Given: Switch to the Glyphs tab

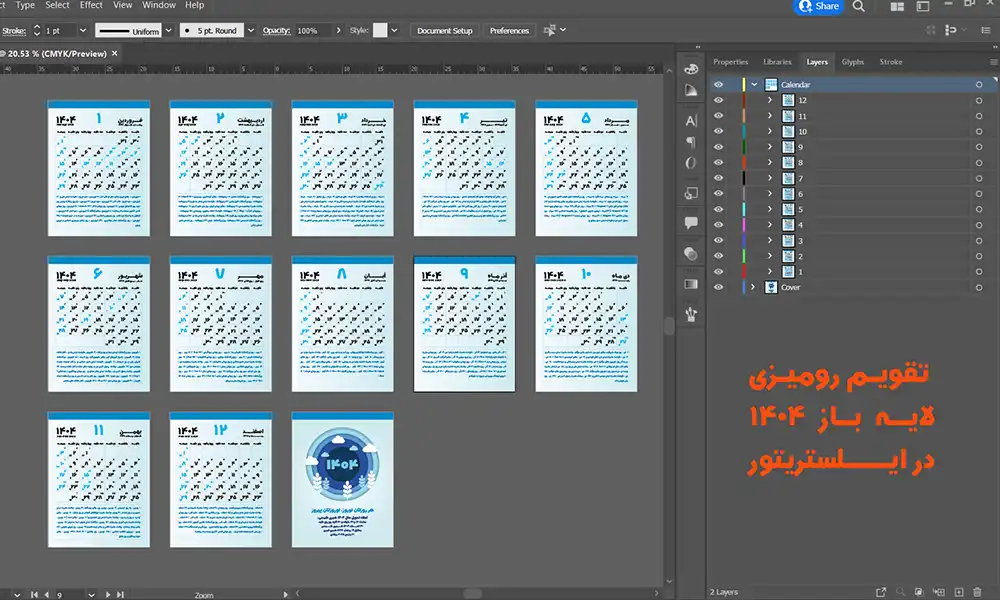Looking at the screenshot, I should [x=853, y=62].
